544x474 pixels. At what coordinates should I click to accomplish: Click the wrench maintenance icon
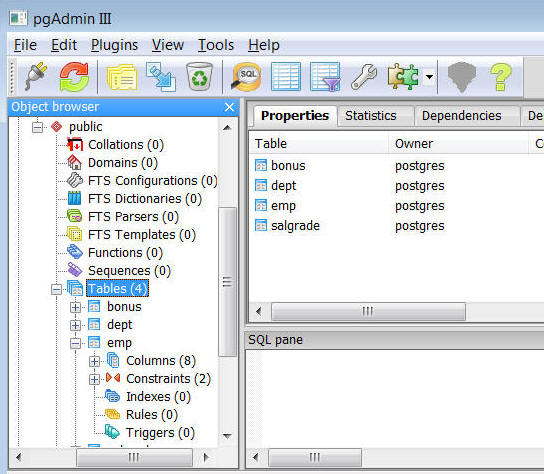tap(364, 76)
